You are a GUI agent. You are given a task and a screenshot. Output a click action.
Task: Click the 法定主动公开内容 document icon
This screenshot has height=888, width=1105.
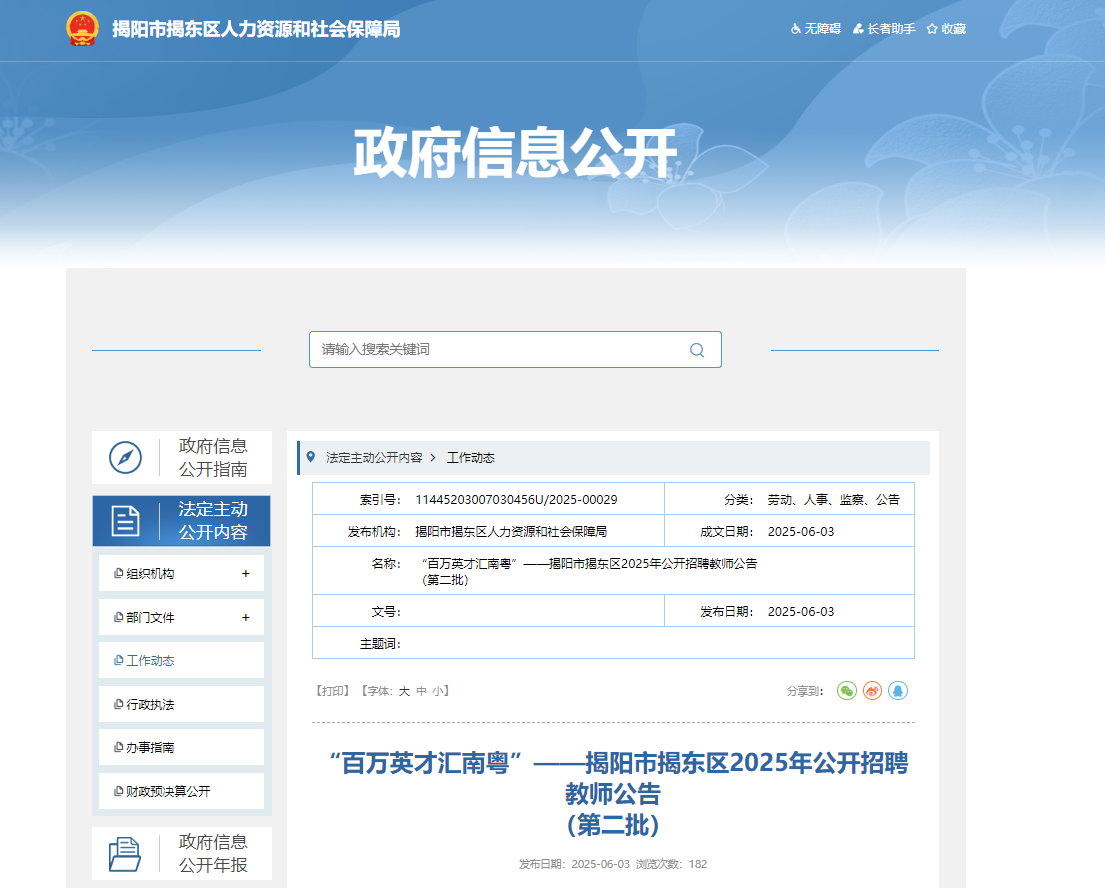125,522
